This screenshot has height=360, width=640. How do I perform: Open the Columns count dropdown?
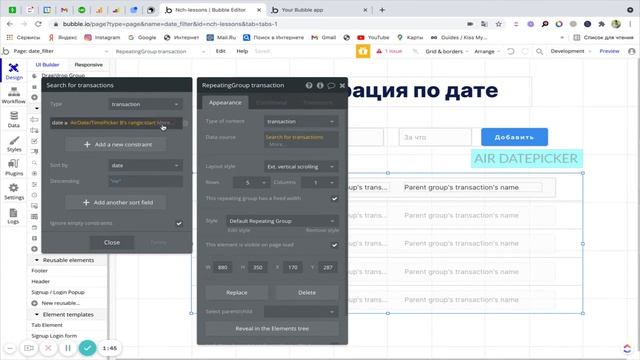point(320,182)
